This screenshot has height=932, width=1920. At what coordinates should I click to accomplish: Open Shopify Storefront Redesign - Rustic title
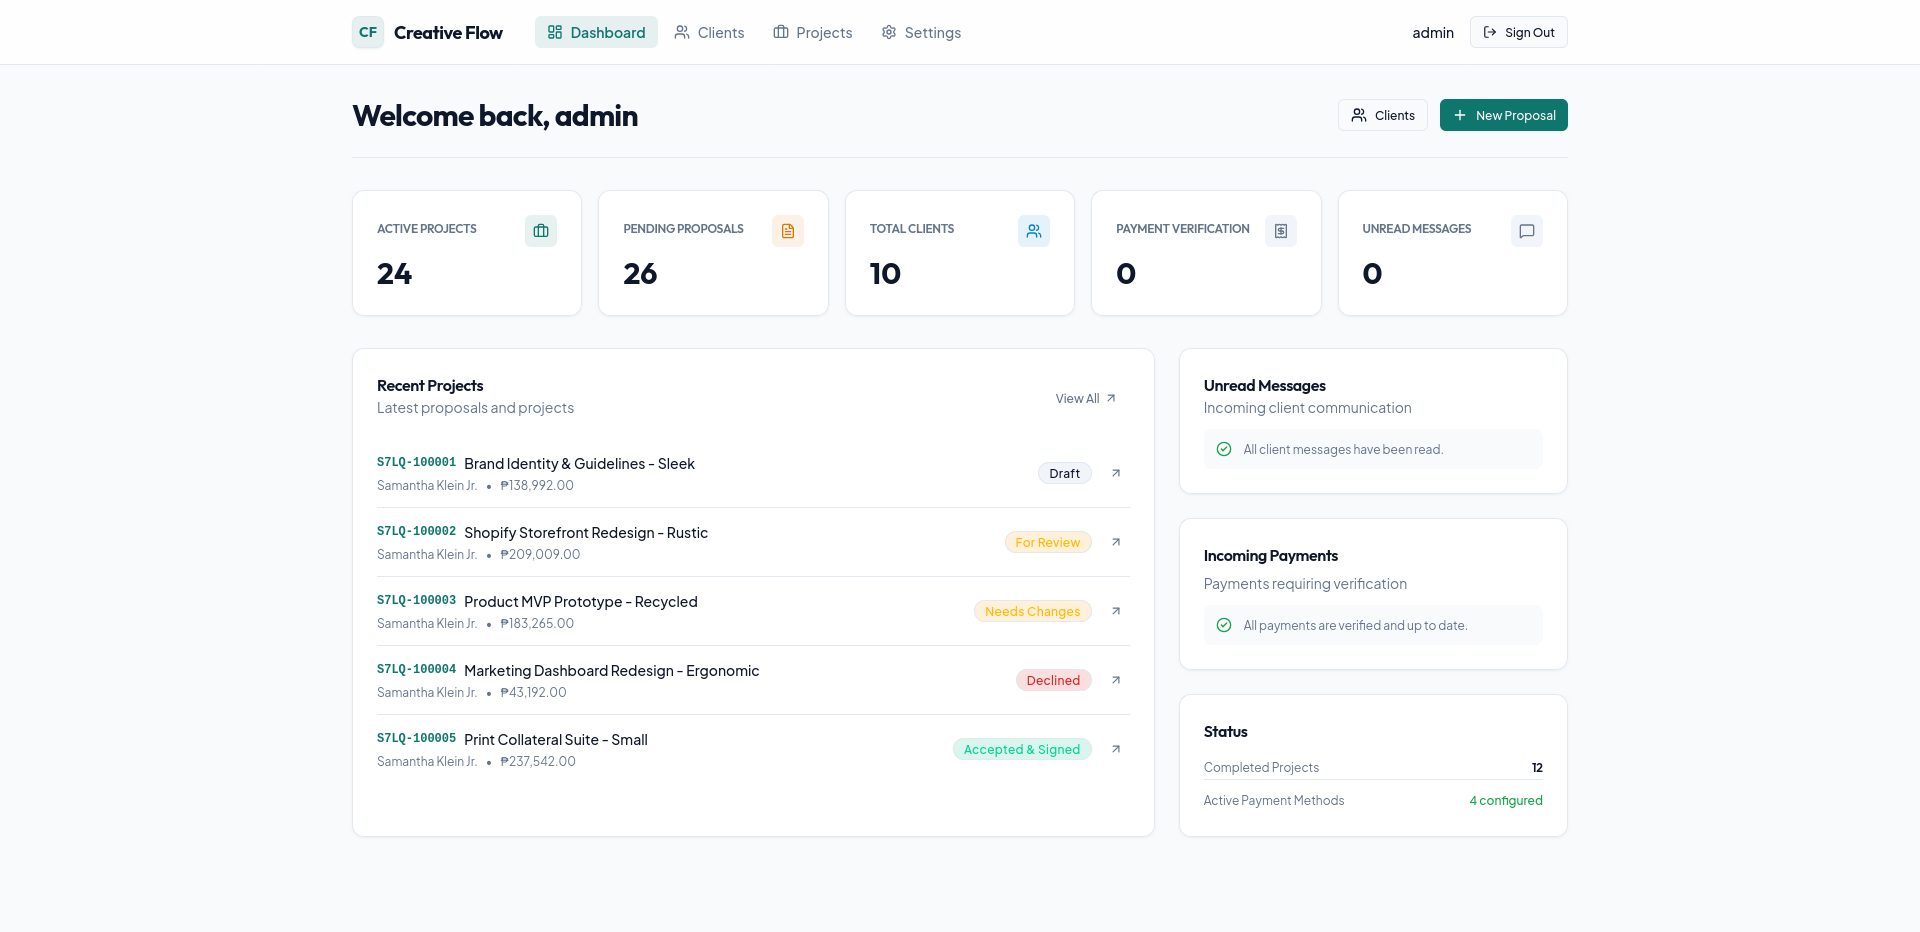(586, 533)
